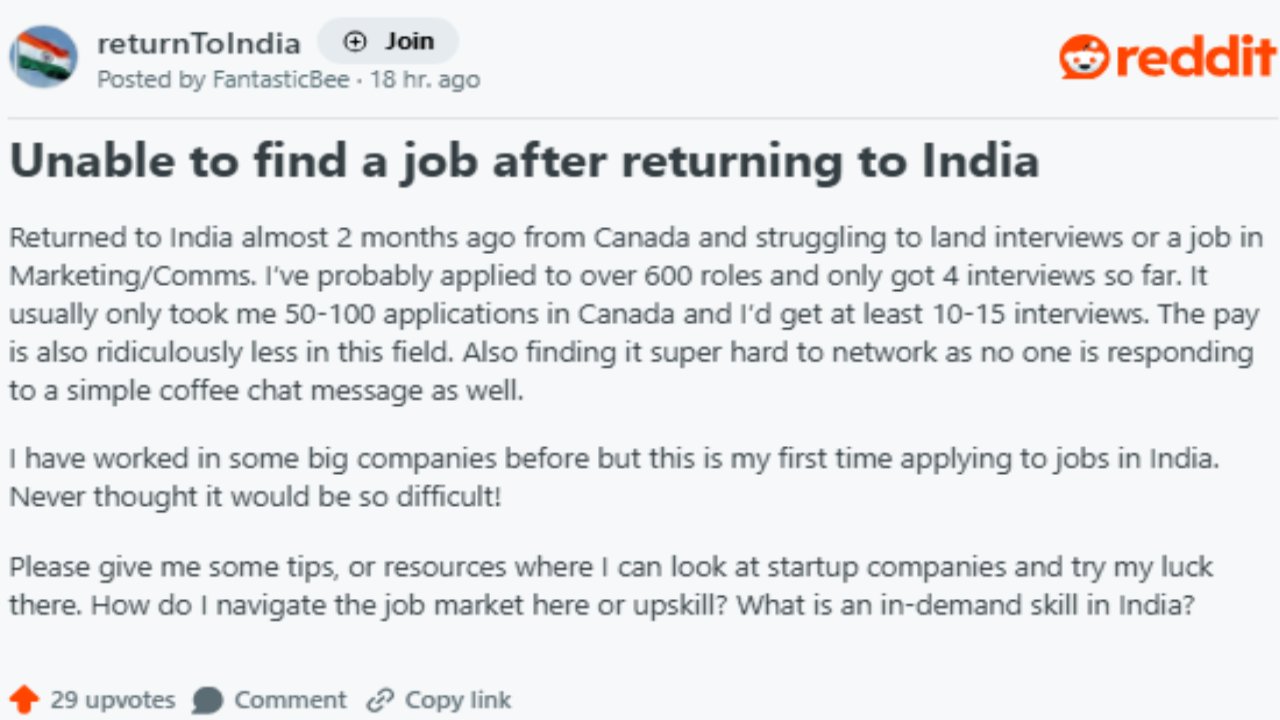Open comments via the speech bubble icon
1280x720 pixels.
point(206,699)
